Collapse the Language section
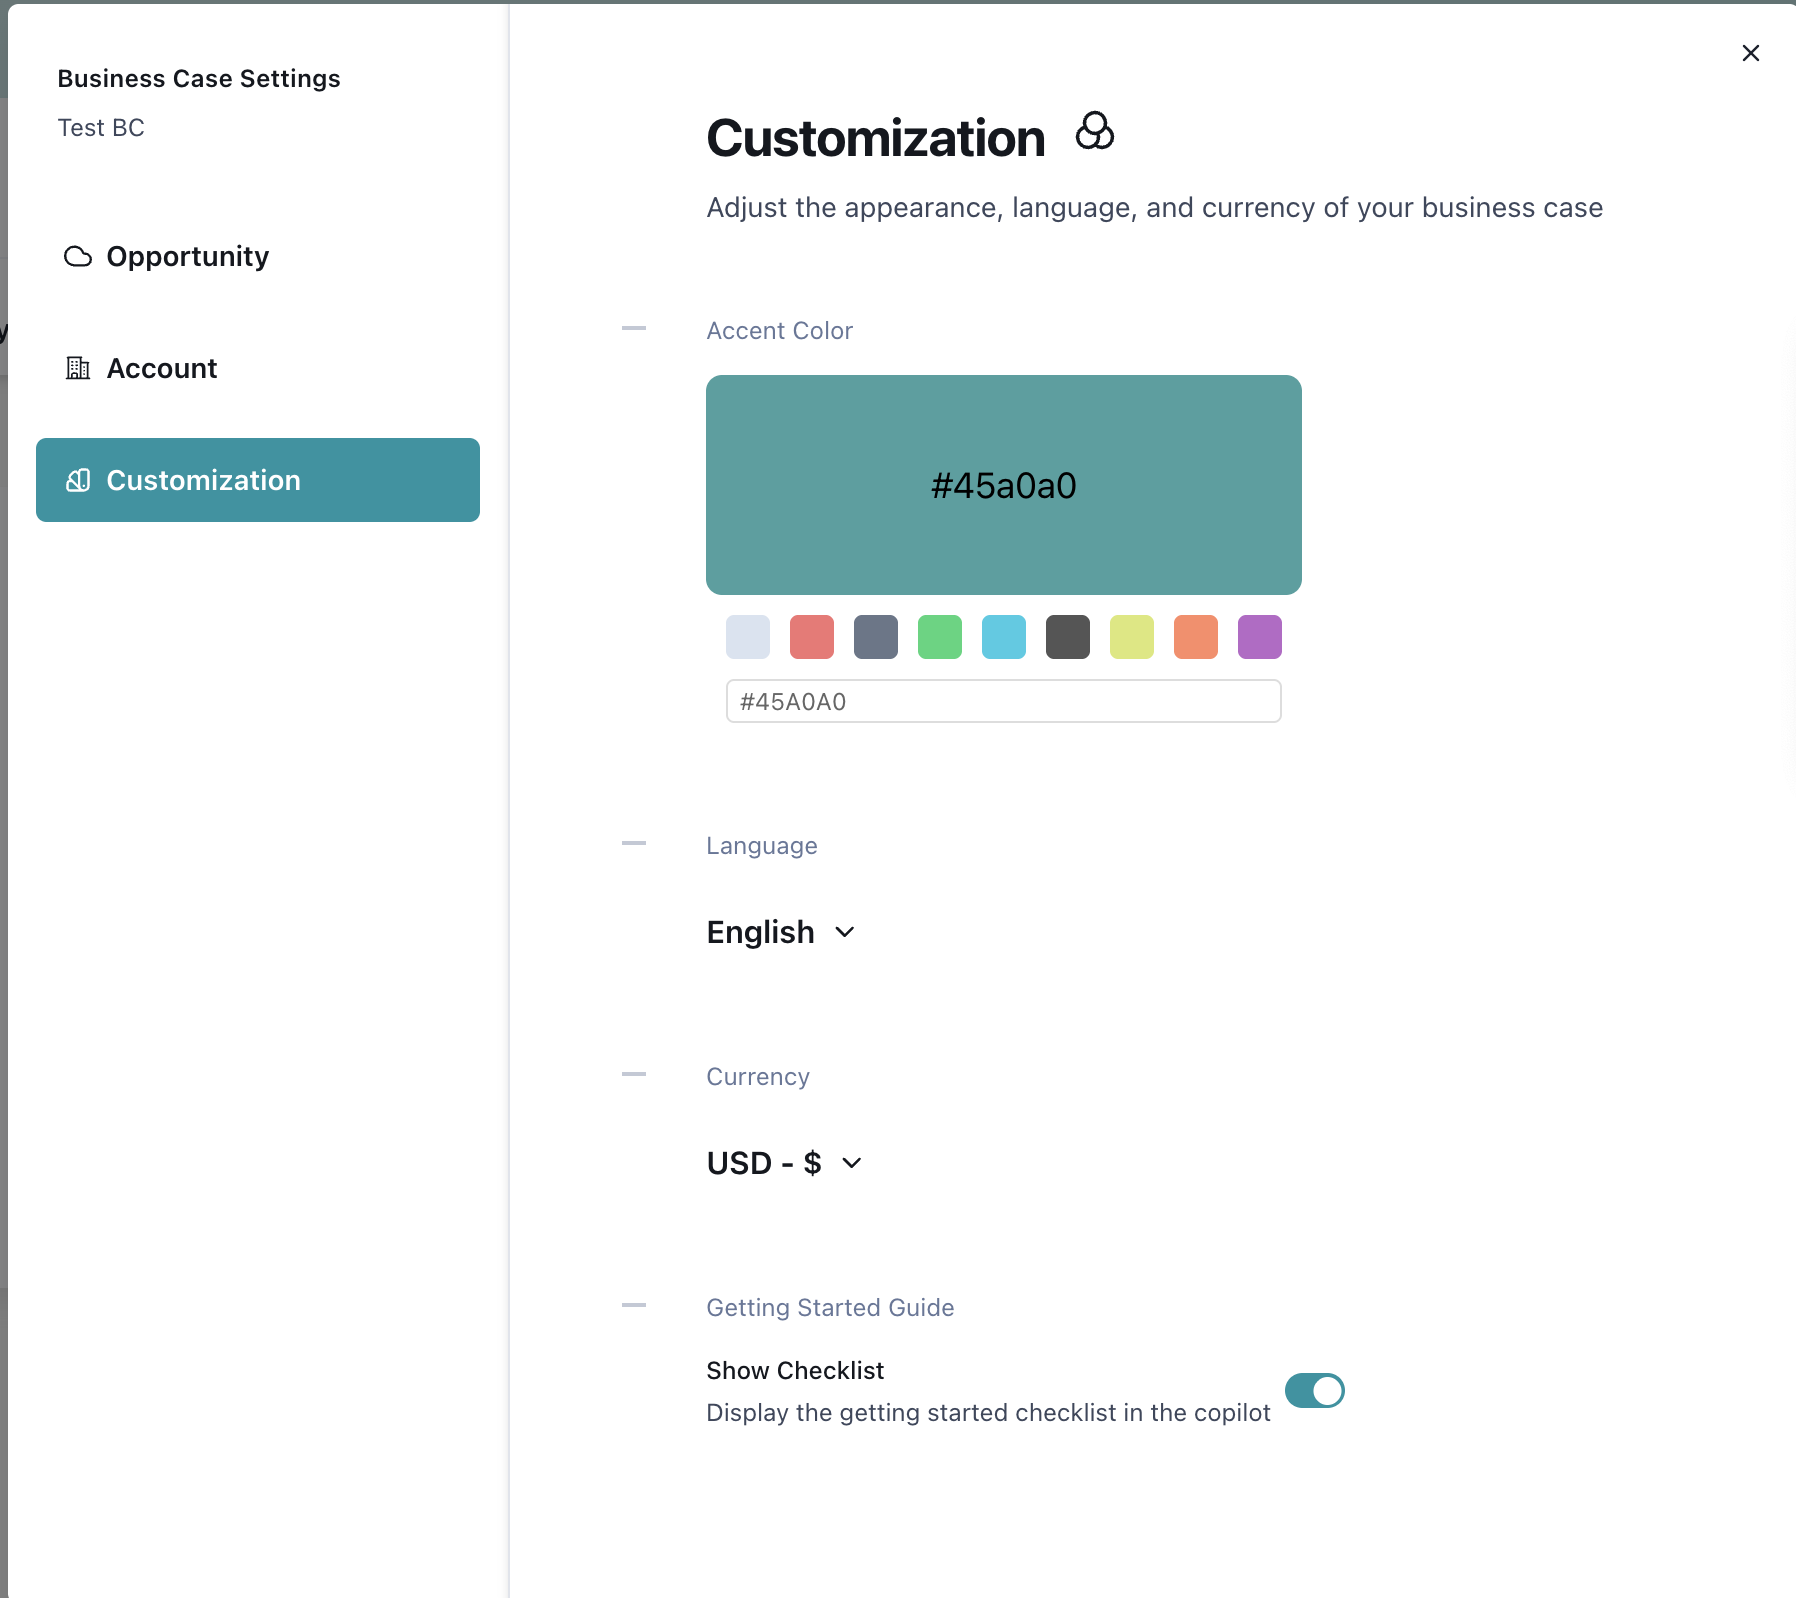1796x1598 pixels. (x=634, y=844)
